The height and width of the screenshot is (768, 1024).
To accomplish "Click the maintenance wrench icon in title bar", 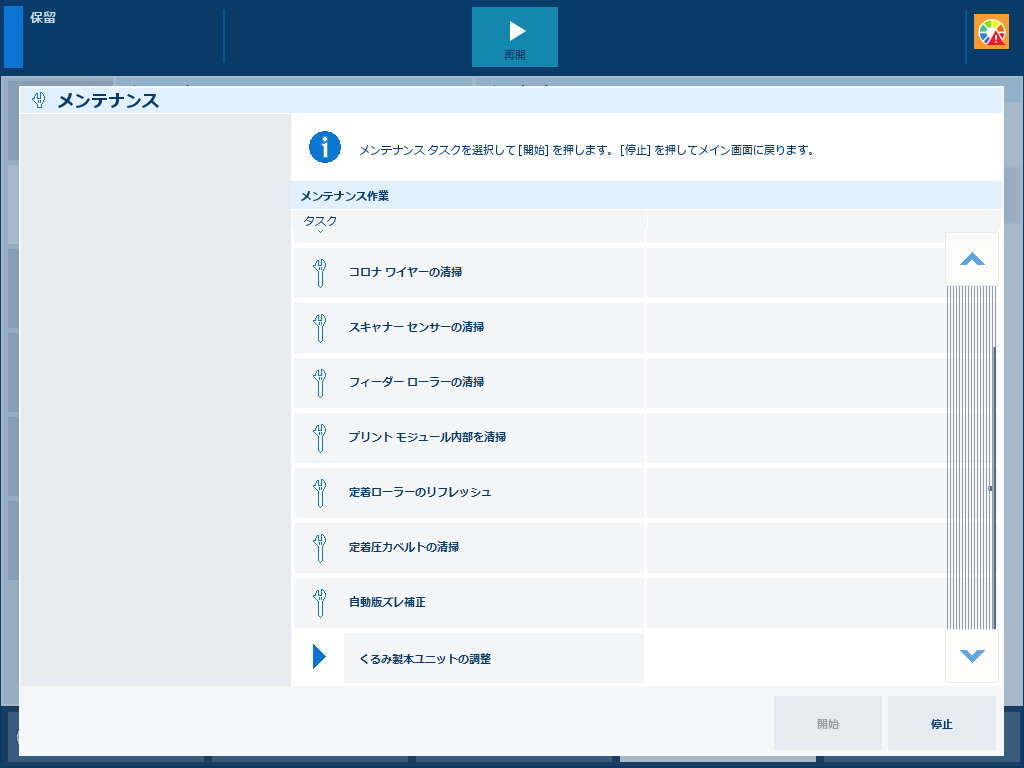I will pos(39,101).
